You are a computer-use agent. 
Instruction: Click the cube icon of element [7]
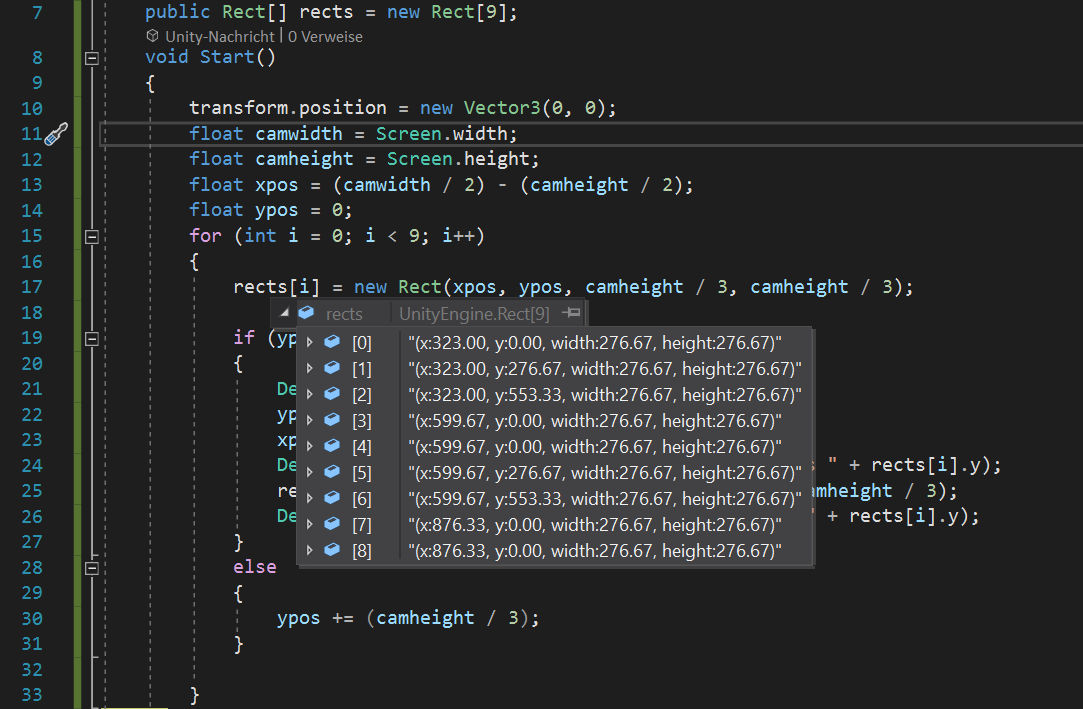[332, 524]
